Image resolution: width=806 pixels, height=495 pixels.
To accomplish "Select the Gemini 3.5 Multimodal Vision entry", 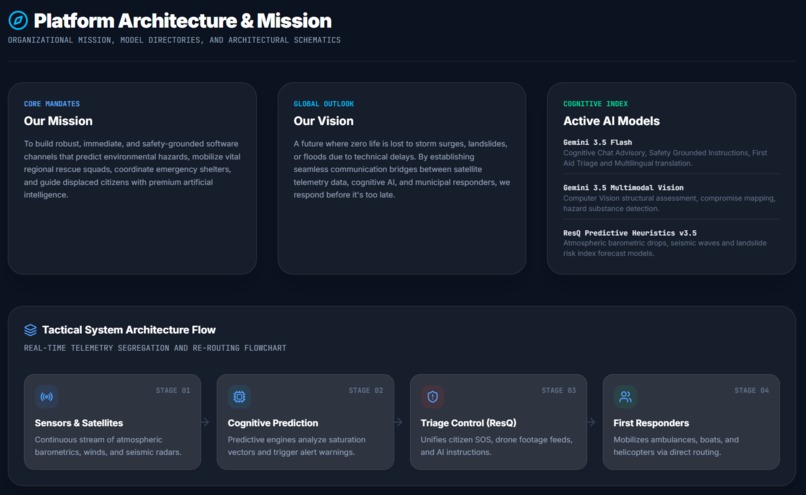I will pos(671,198).
